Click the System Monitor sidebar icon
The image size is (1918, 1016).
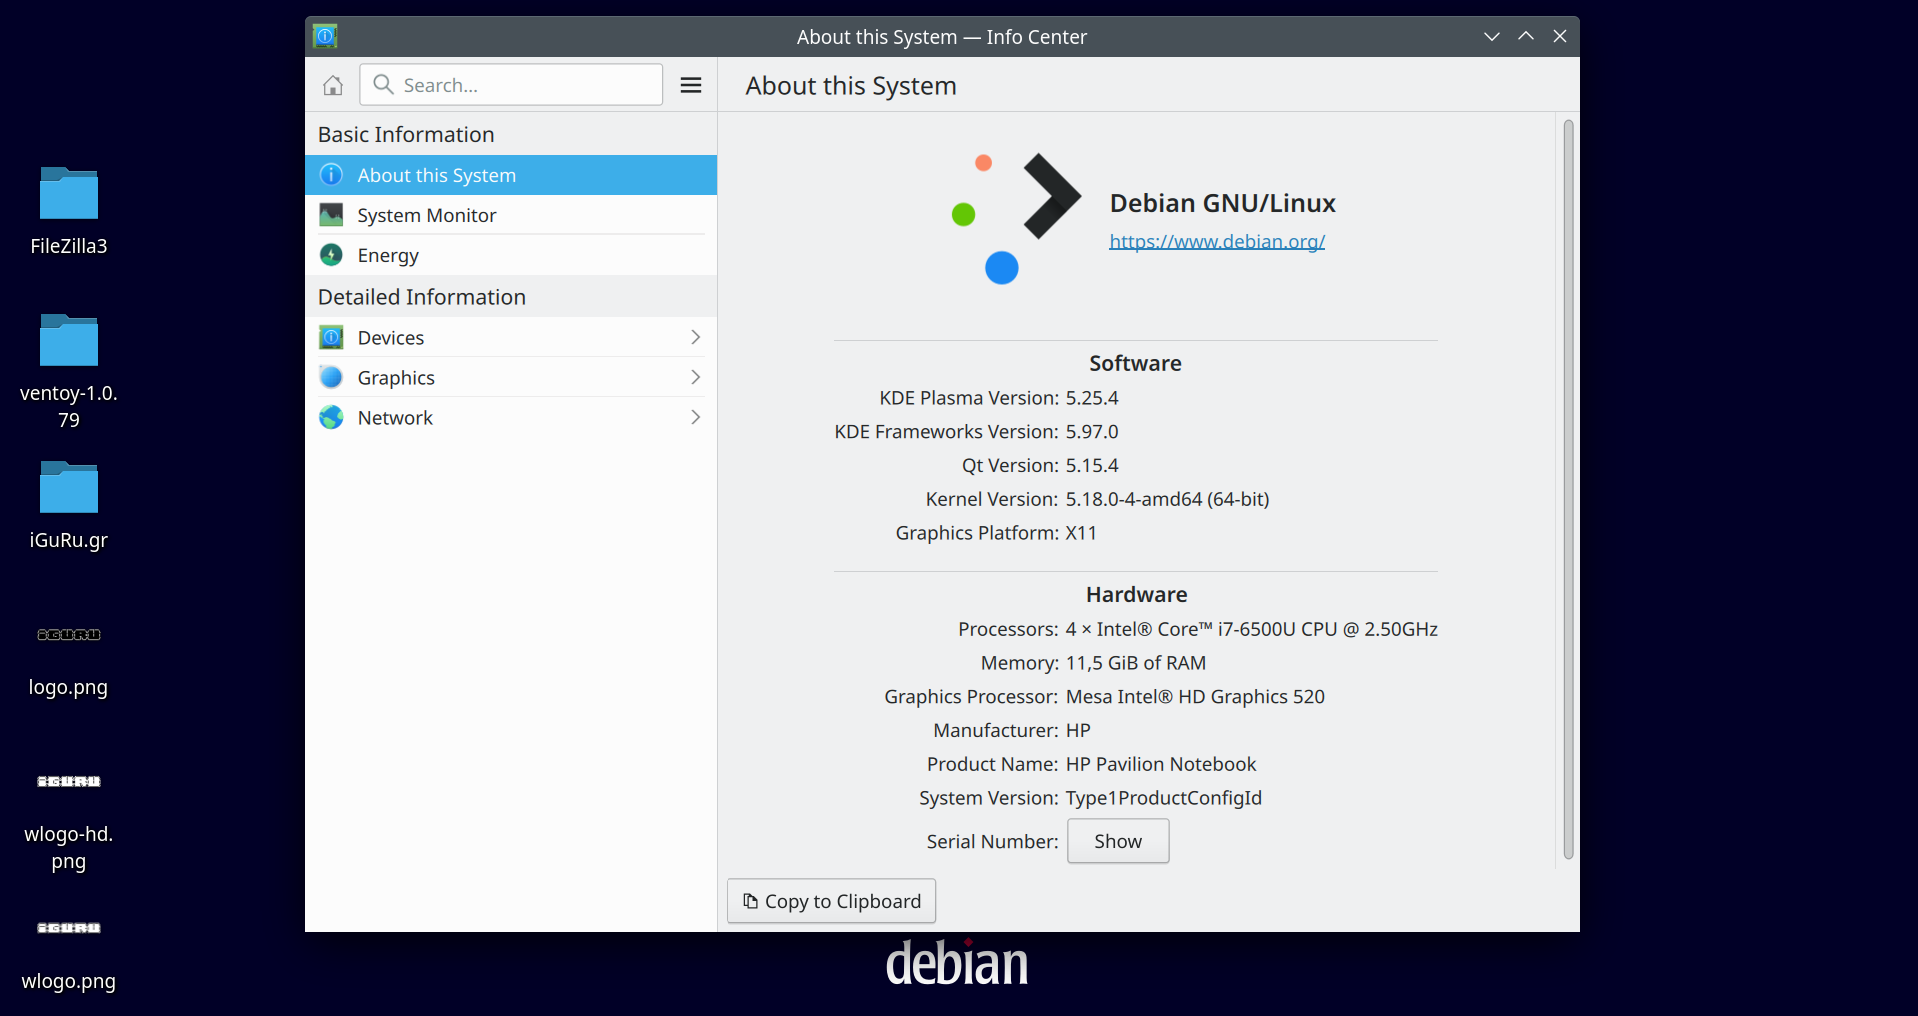(x=331, y=215)
